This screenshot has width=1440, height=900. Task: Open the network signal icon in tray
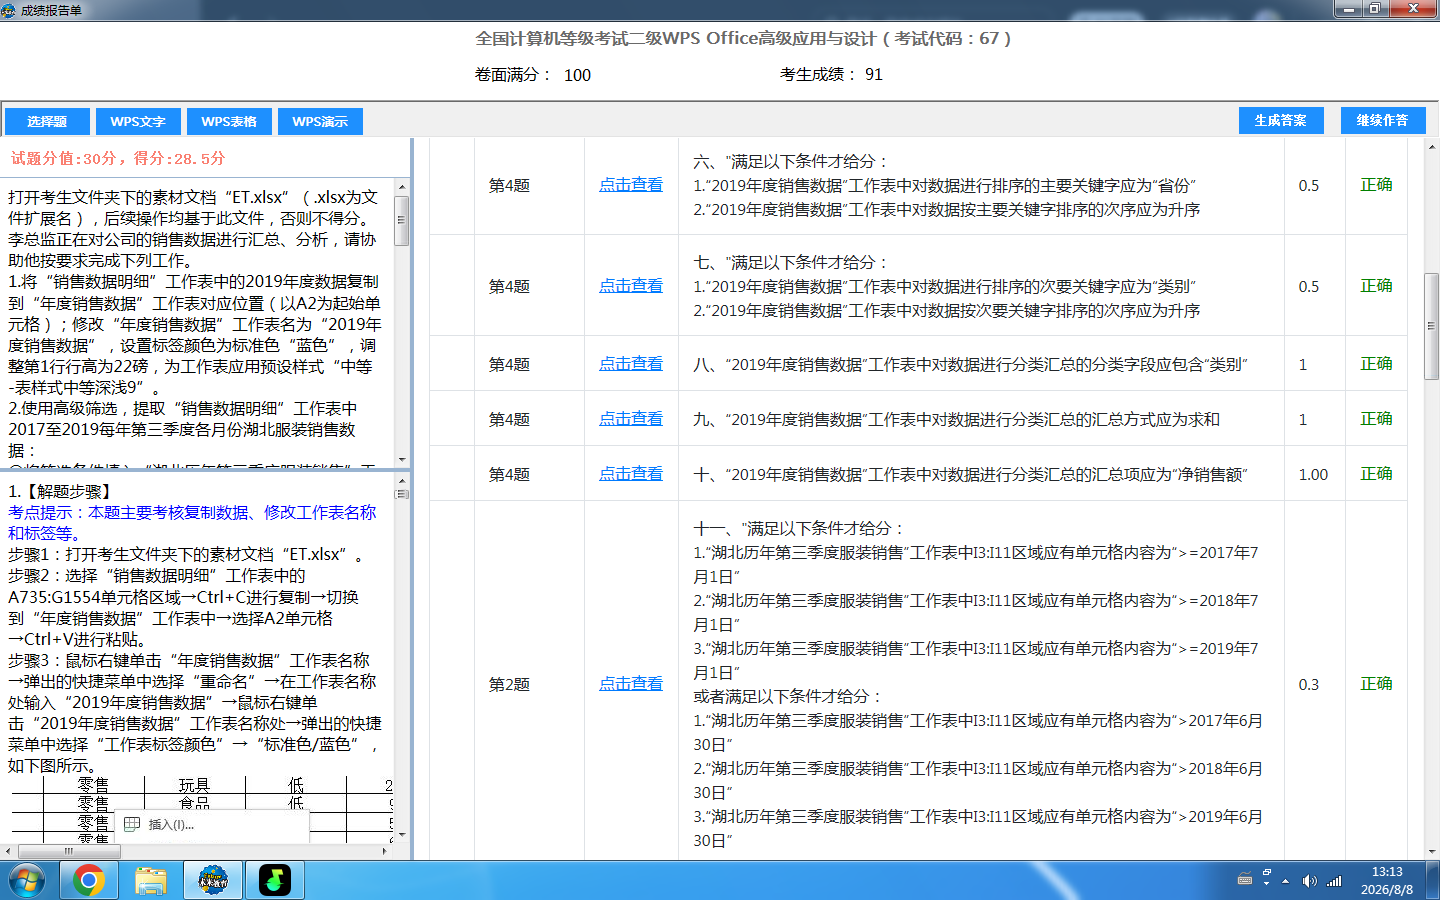1334,881
